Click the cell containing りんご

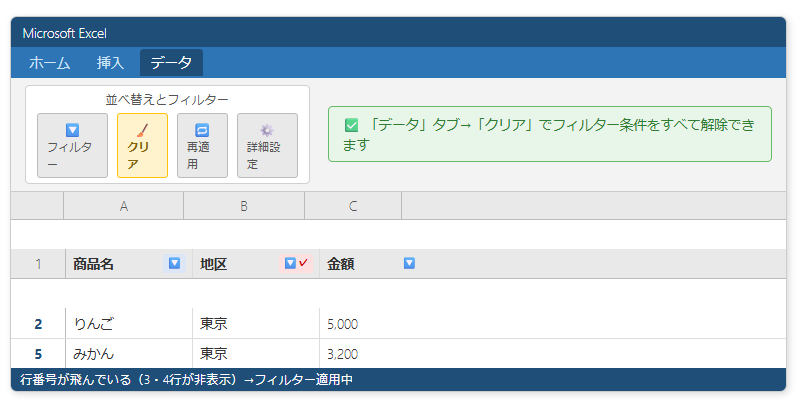click(128, 324)
